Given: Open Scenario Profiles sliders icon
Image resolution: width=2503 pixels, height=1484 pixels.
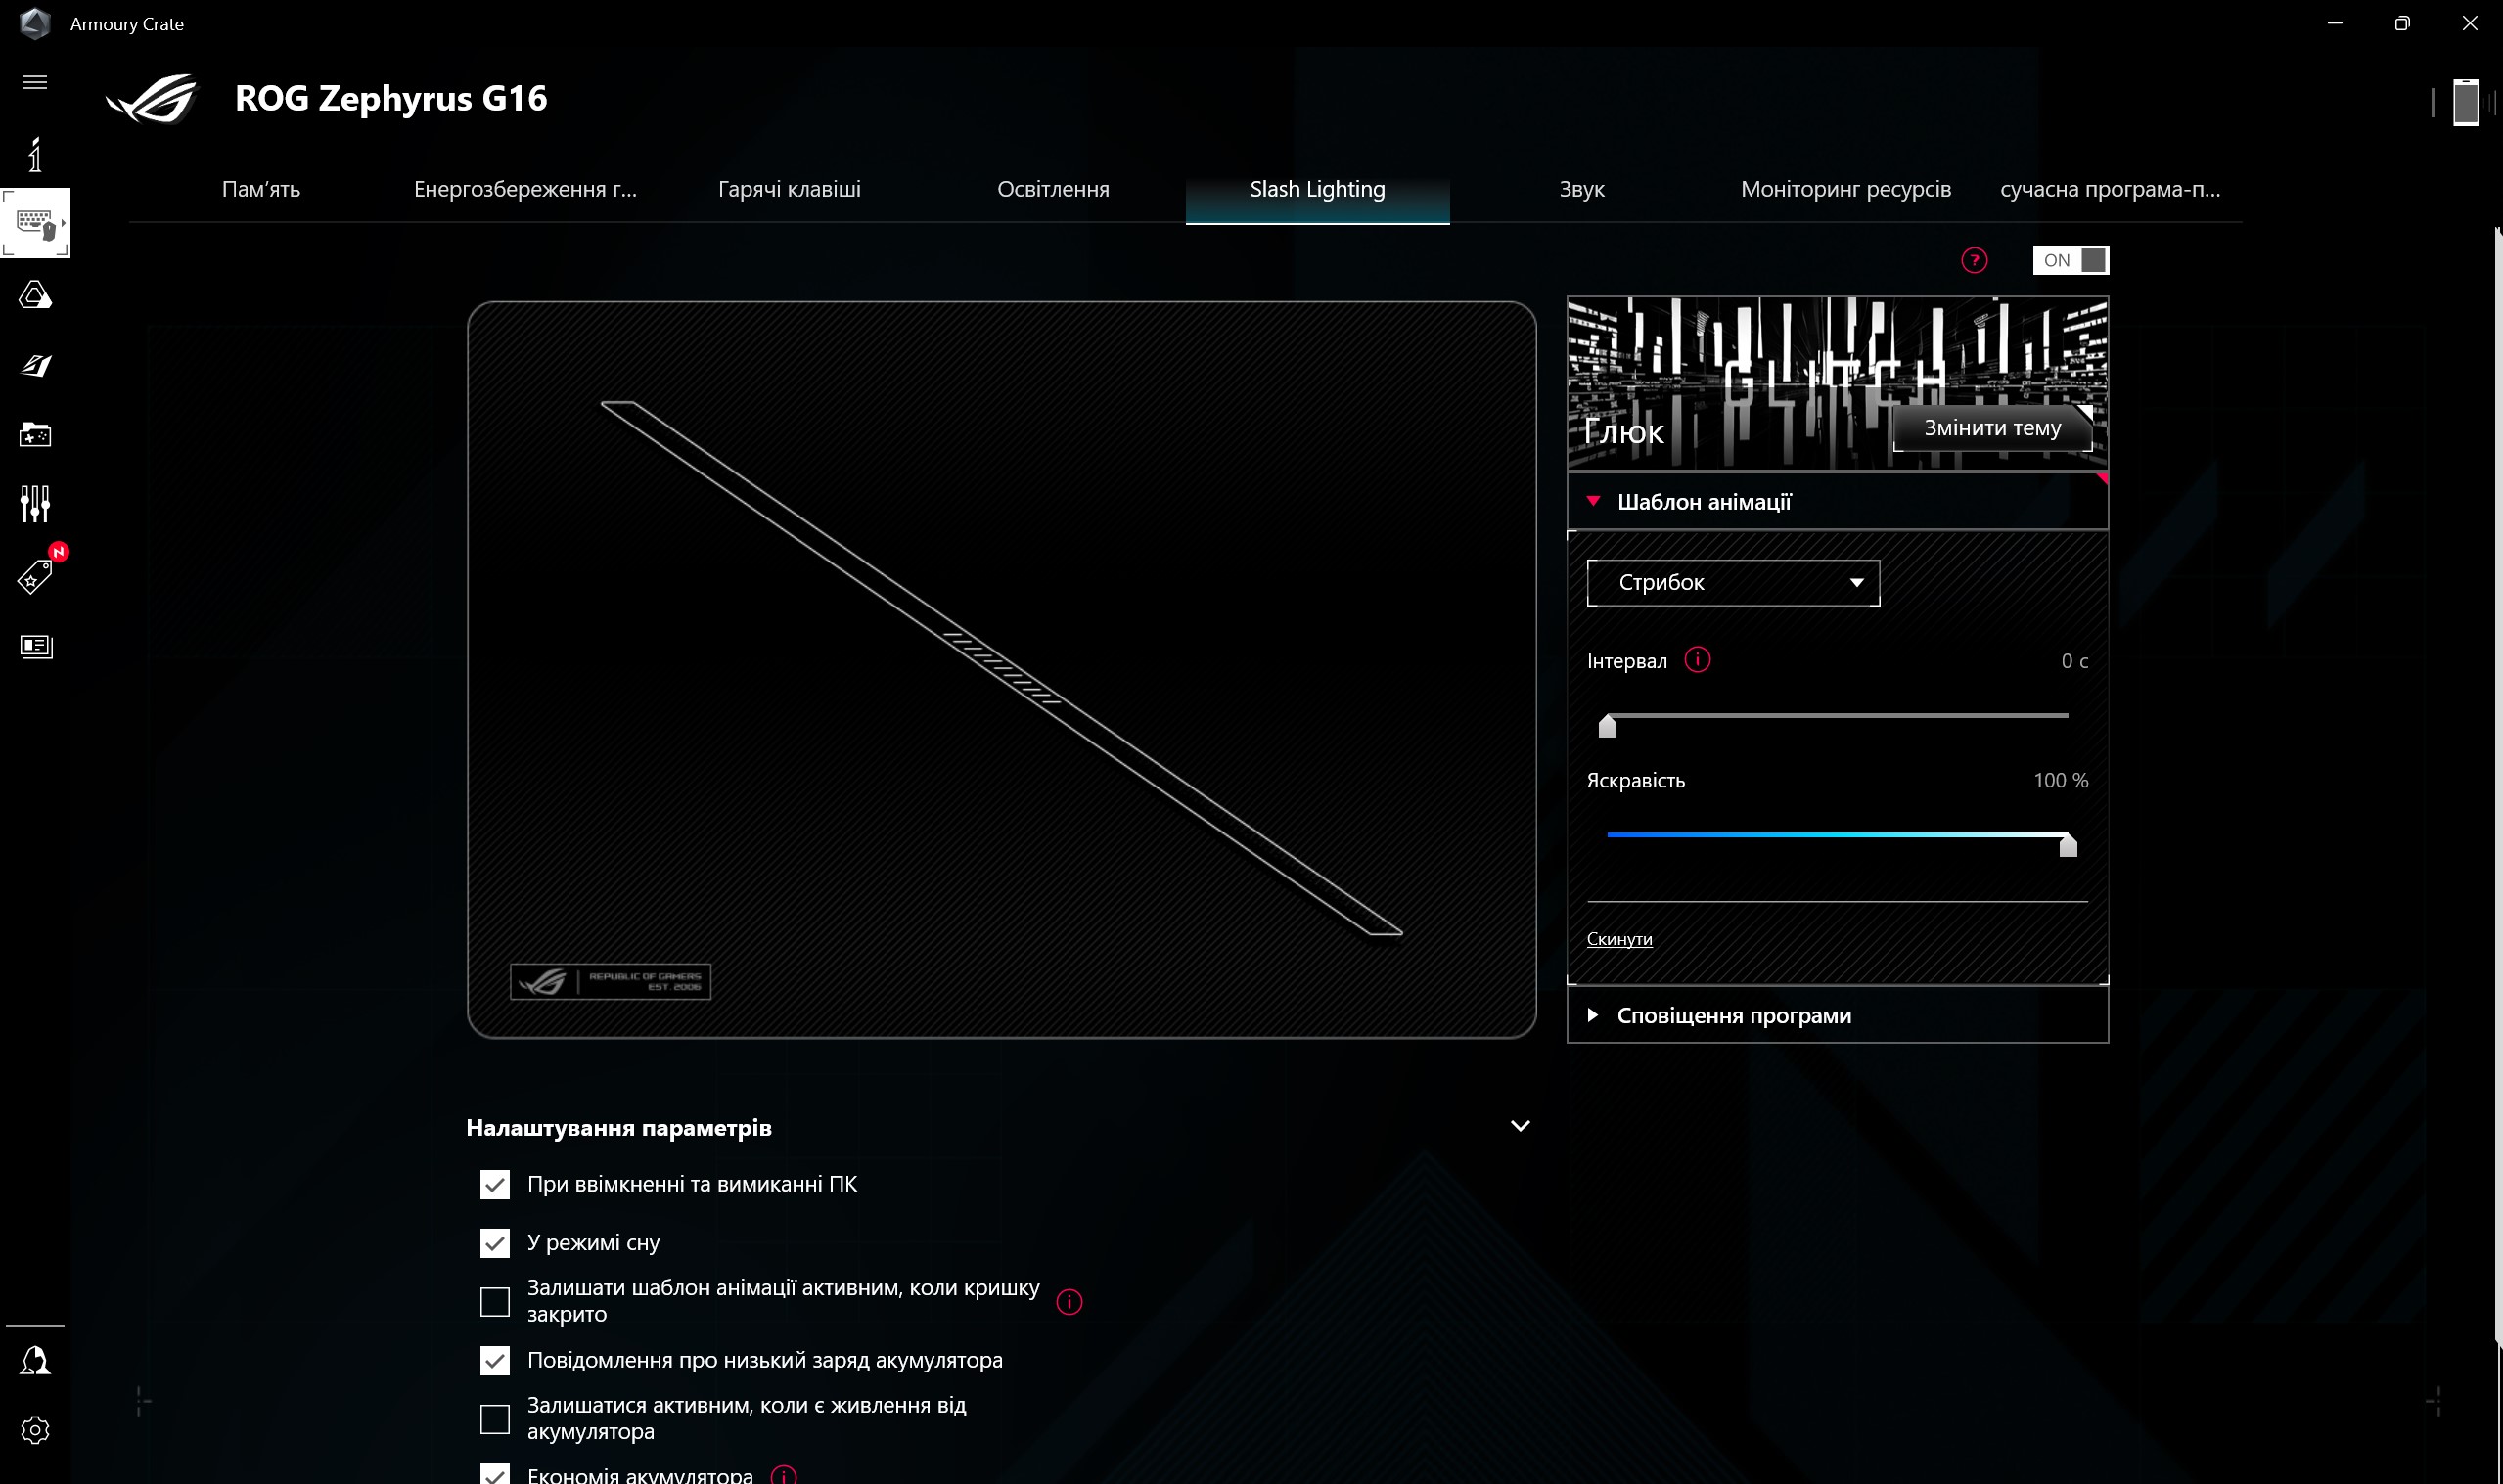Looking at the screenshot, I should tap(35, 504).
